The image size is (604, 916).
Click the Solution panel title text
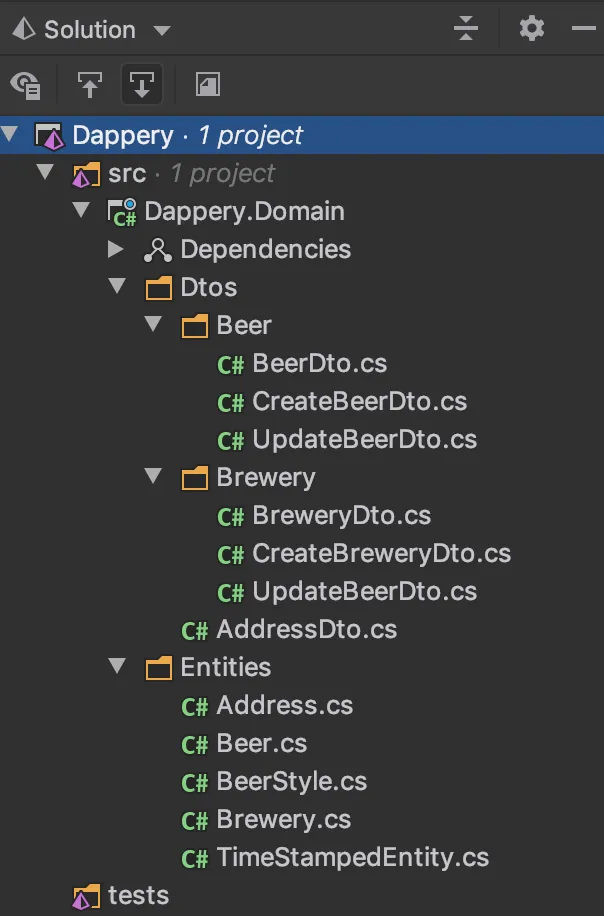pyautogui.click(x=90, y=29)
